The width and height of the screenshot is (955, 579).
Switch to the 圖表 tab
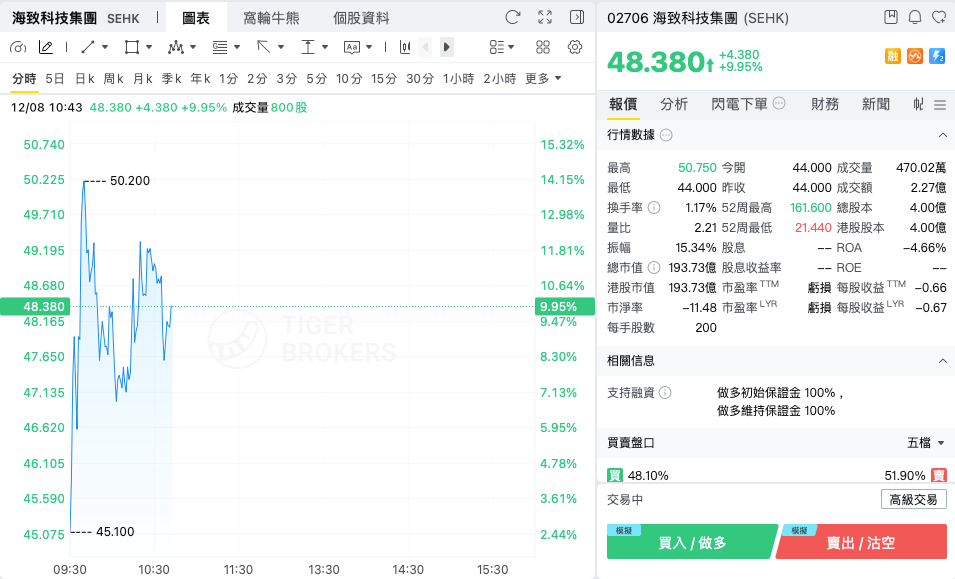pyautogui.click(x=196, y=18)
